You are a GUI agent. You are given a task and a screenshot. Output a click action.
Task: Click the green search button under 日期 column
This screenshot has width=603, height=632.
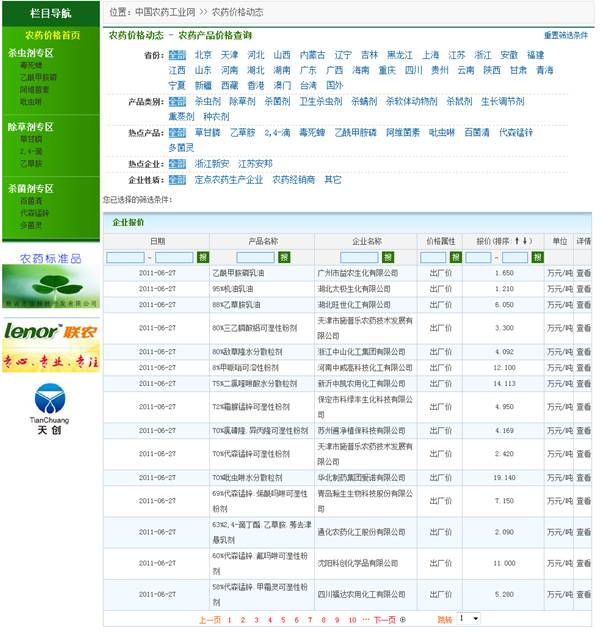[x=203, y=257]
